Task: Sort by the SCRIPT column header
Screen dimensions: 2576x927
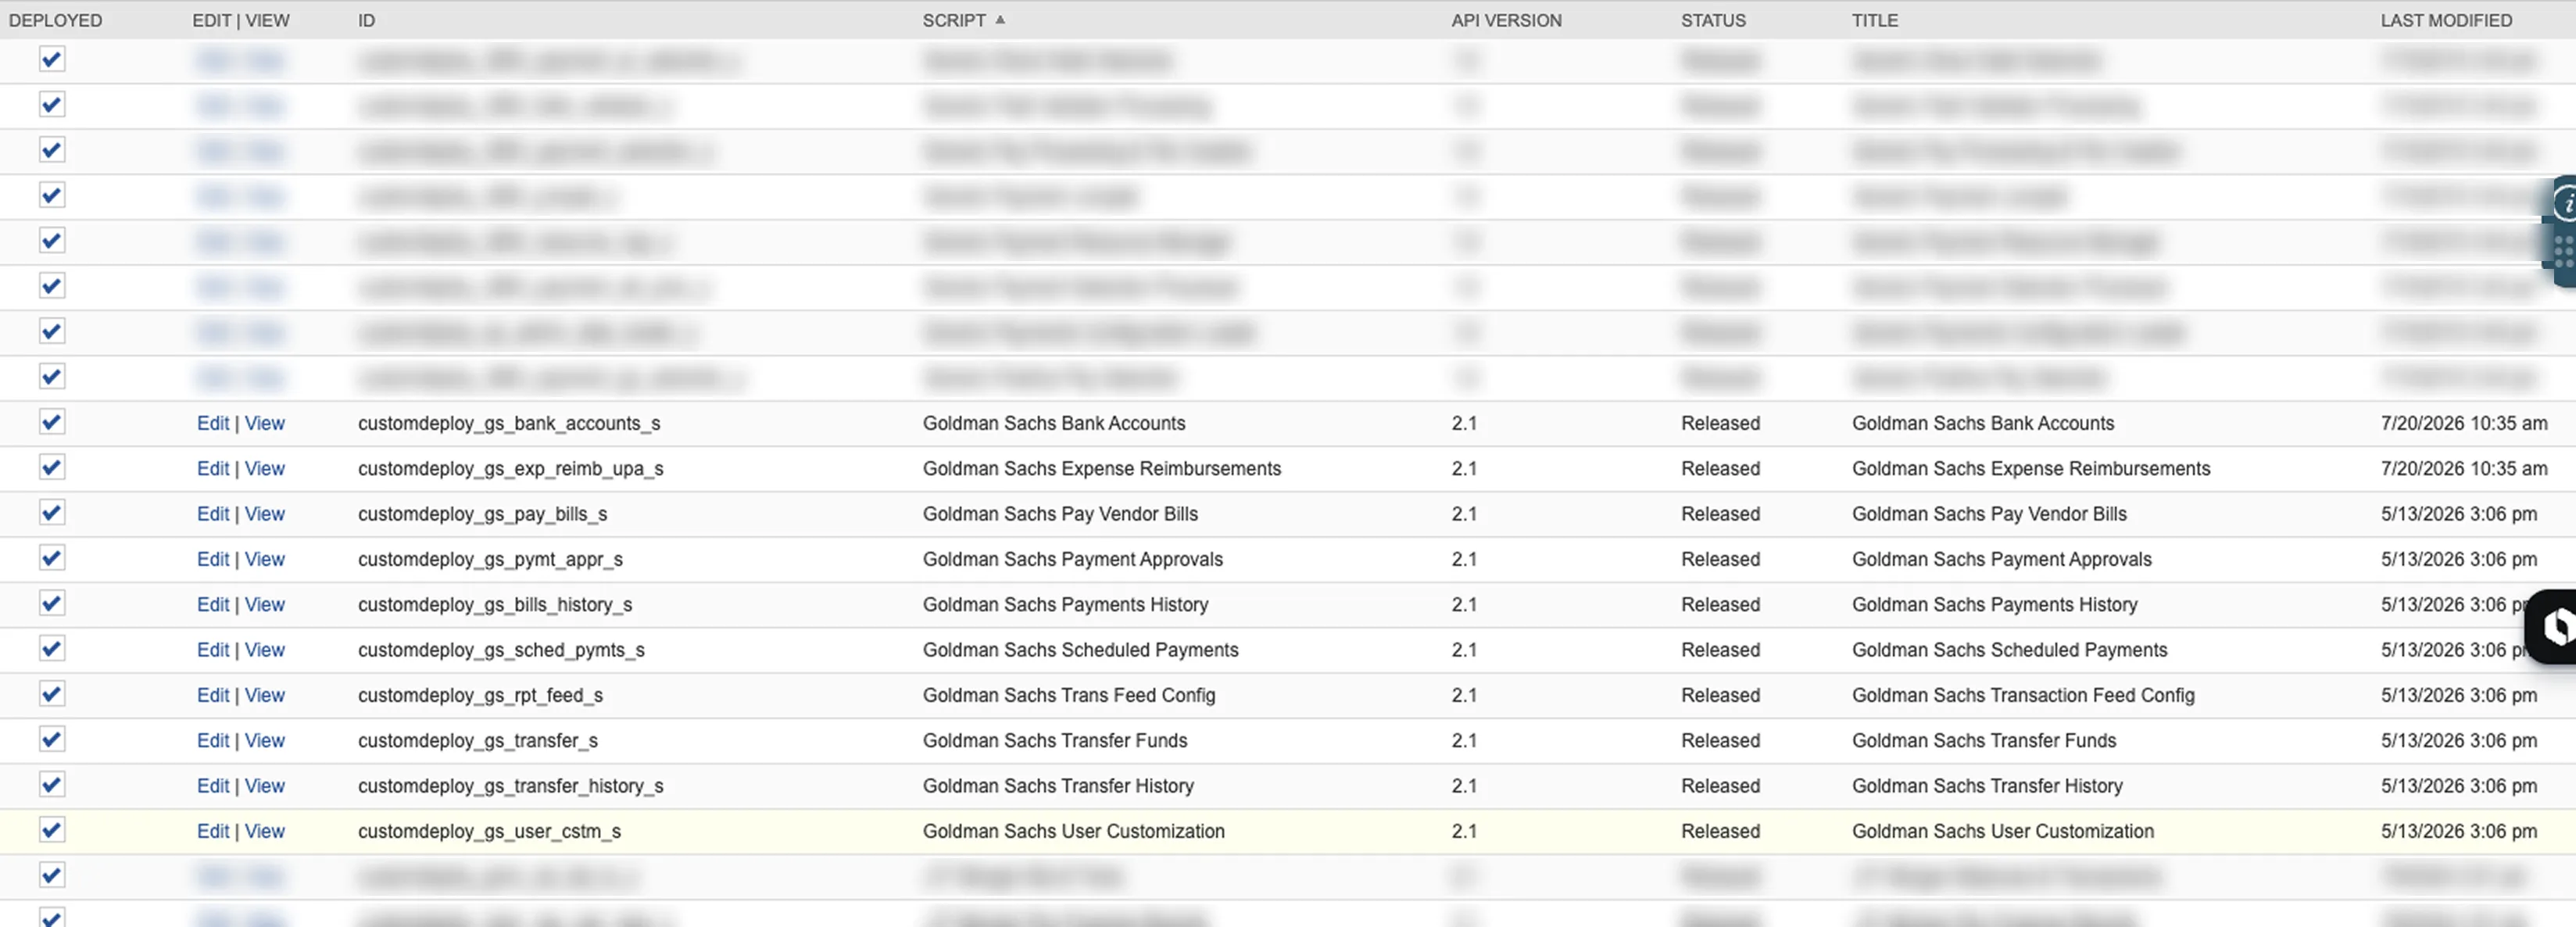Action: (x=954, y=20)
